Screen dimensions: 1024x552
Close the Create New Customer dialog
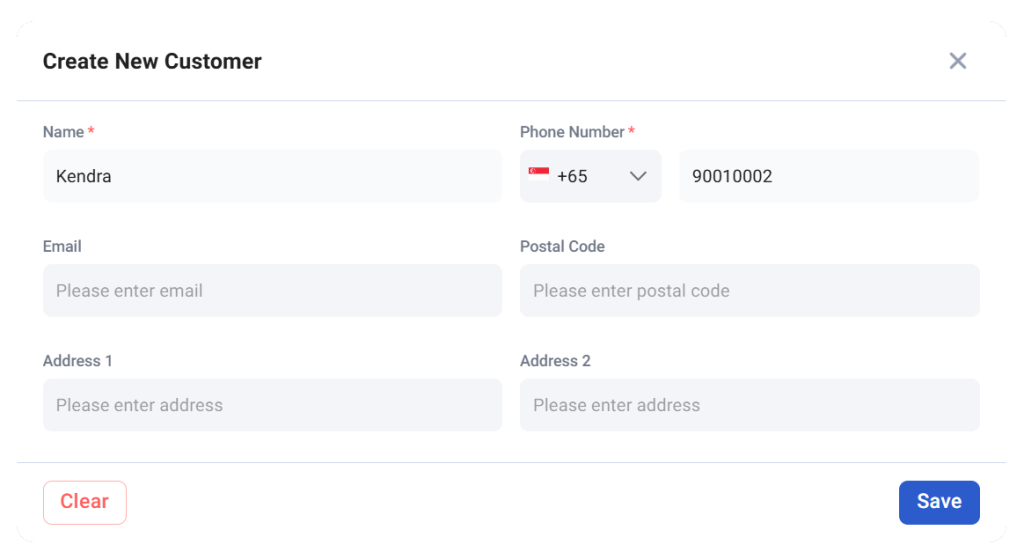[957, 61]
